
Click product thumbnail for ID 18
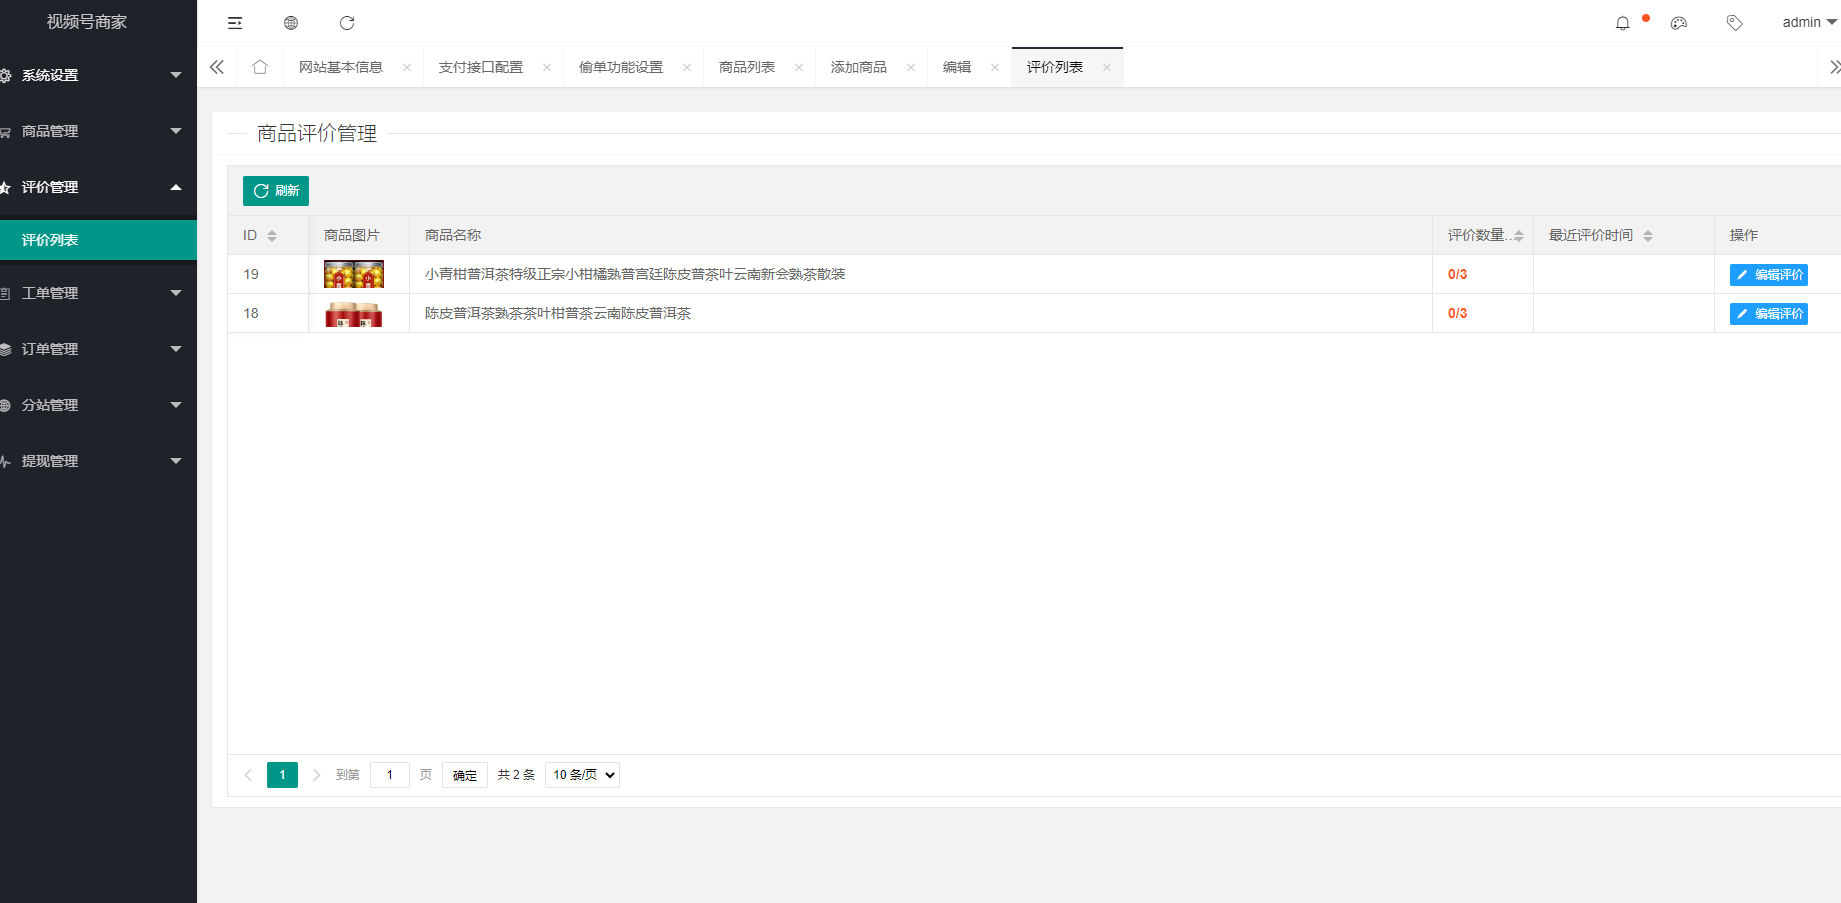pos(354,314)
